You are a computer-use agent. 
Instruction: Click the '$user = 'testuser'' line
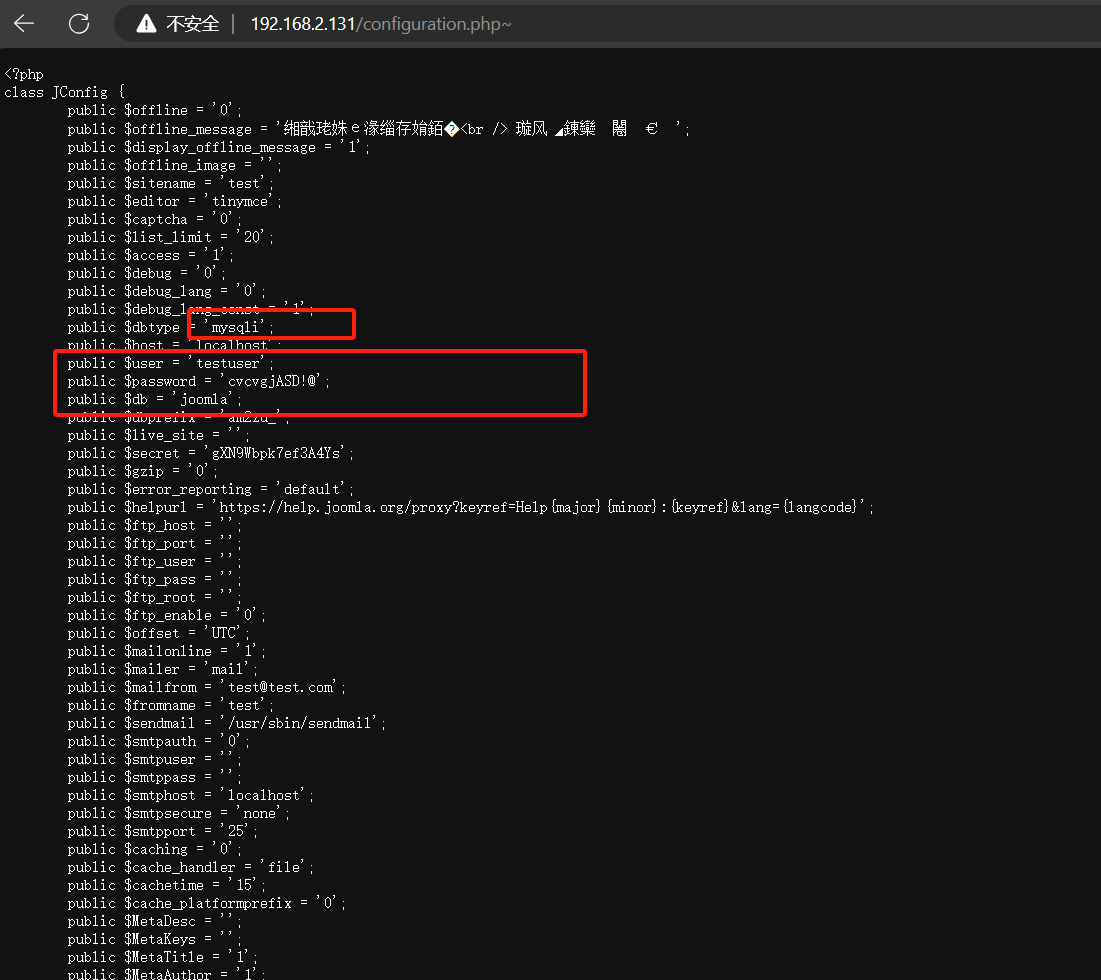click(171, 363)
